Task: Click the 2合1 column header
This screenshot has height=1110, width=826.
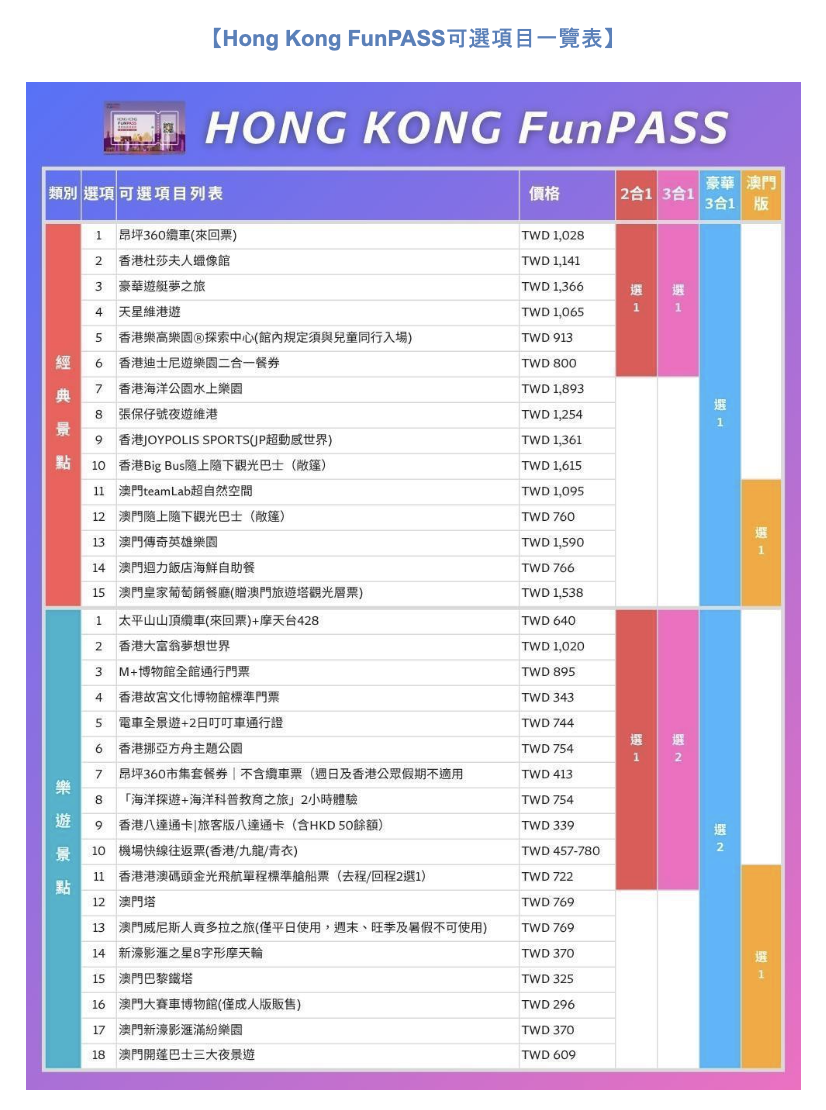Action: coord(636,194)
